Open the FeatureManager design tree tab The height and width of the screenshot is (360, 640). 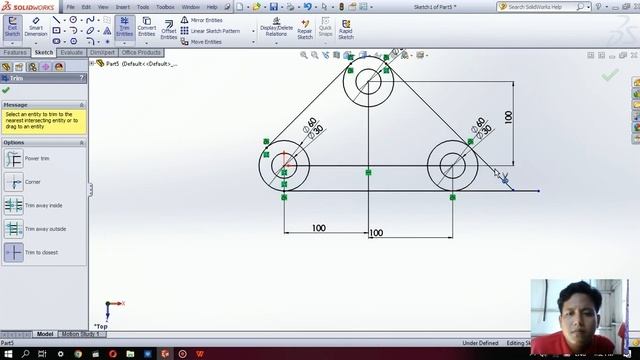6,67
